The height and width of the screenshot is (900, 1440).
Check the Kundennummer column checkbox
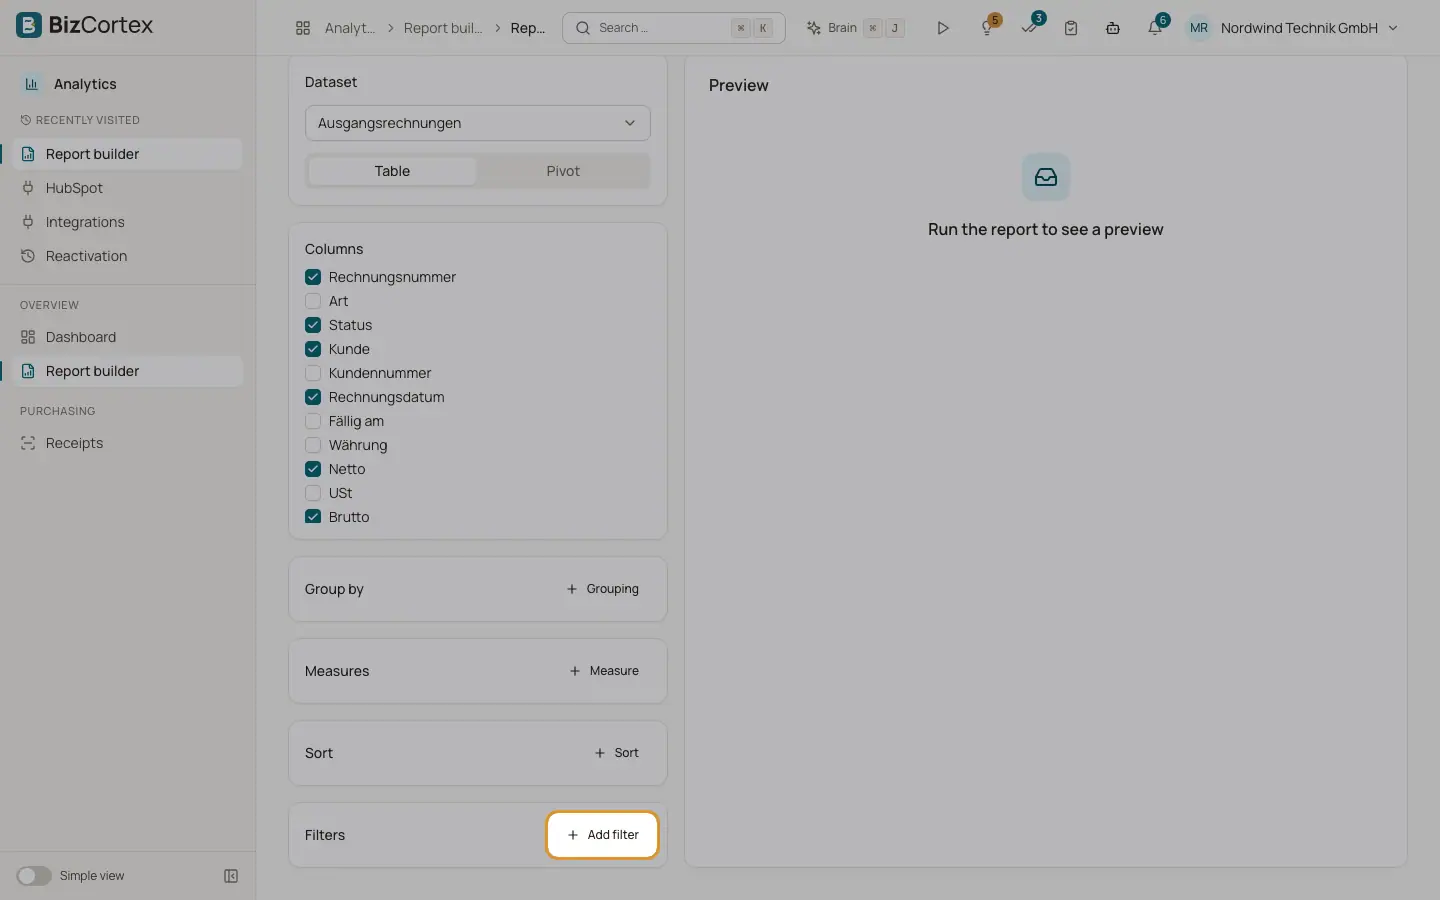pyautogui.click(x=313, y=373)
